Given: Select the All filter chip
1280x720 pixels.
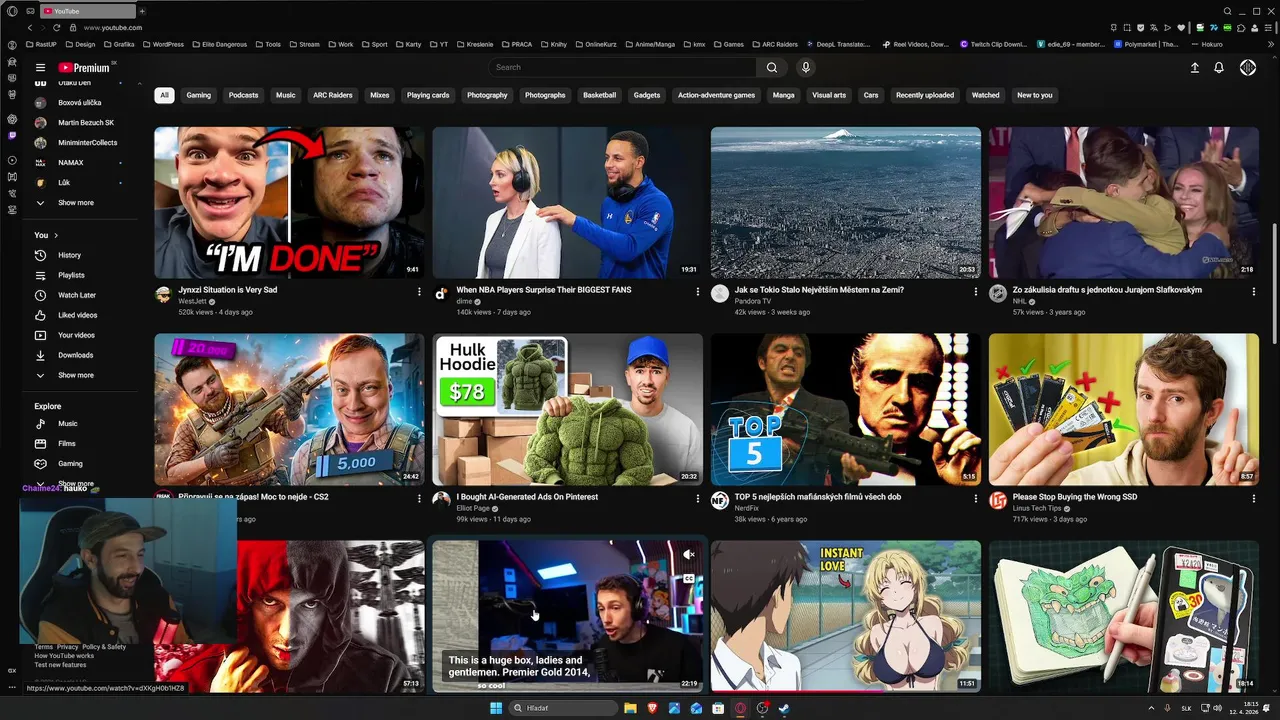Looking at the screenshot, I should click(164, 95).
